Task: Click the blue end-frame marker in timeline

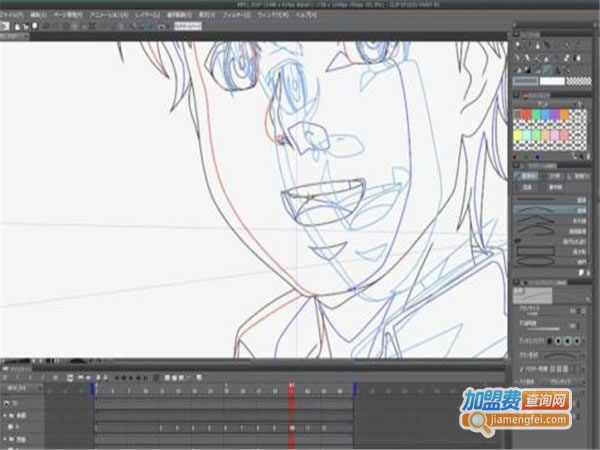Action: tap(355, 389)
